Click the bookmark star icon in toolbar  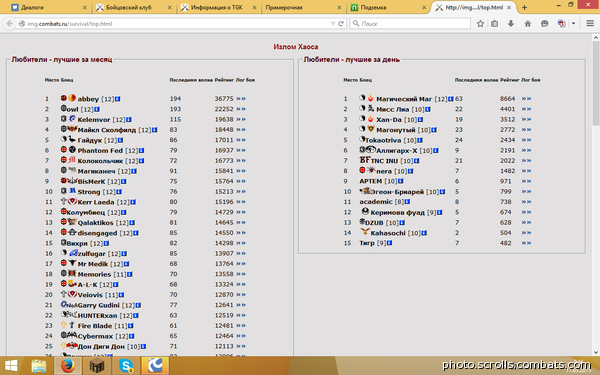tap(480, 24)
